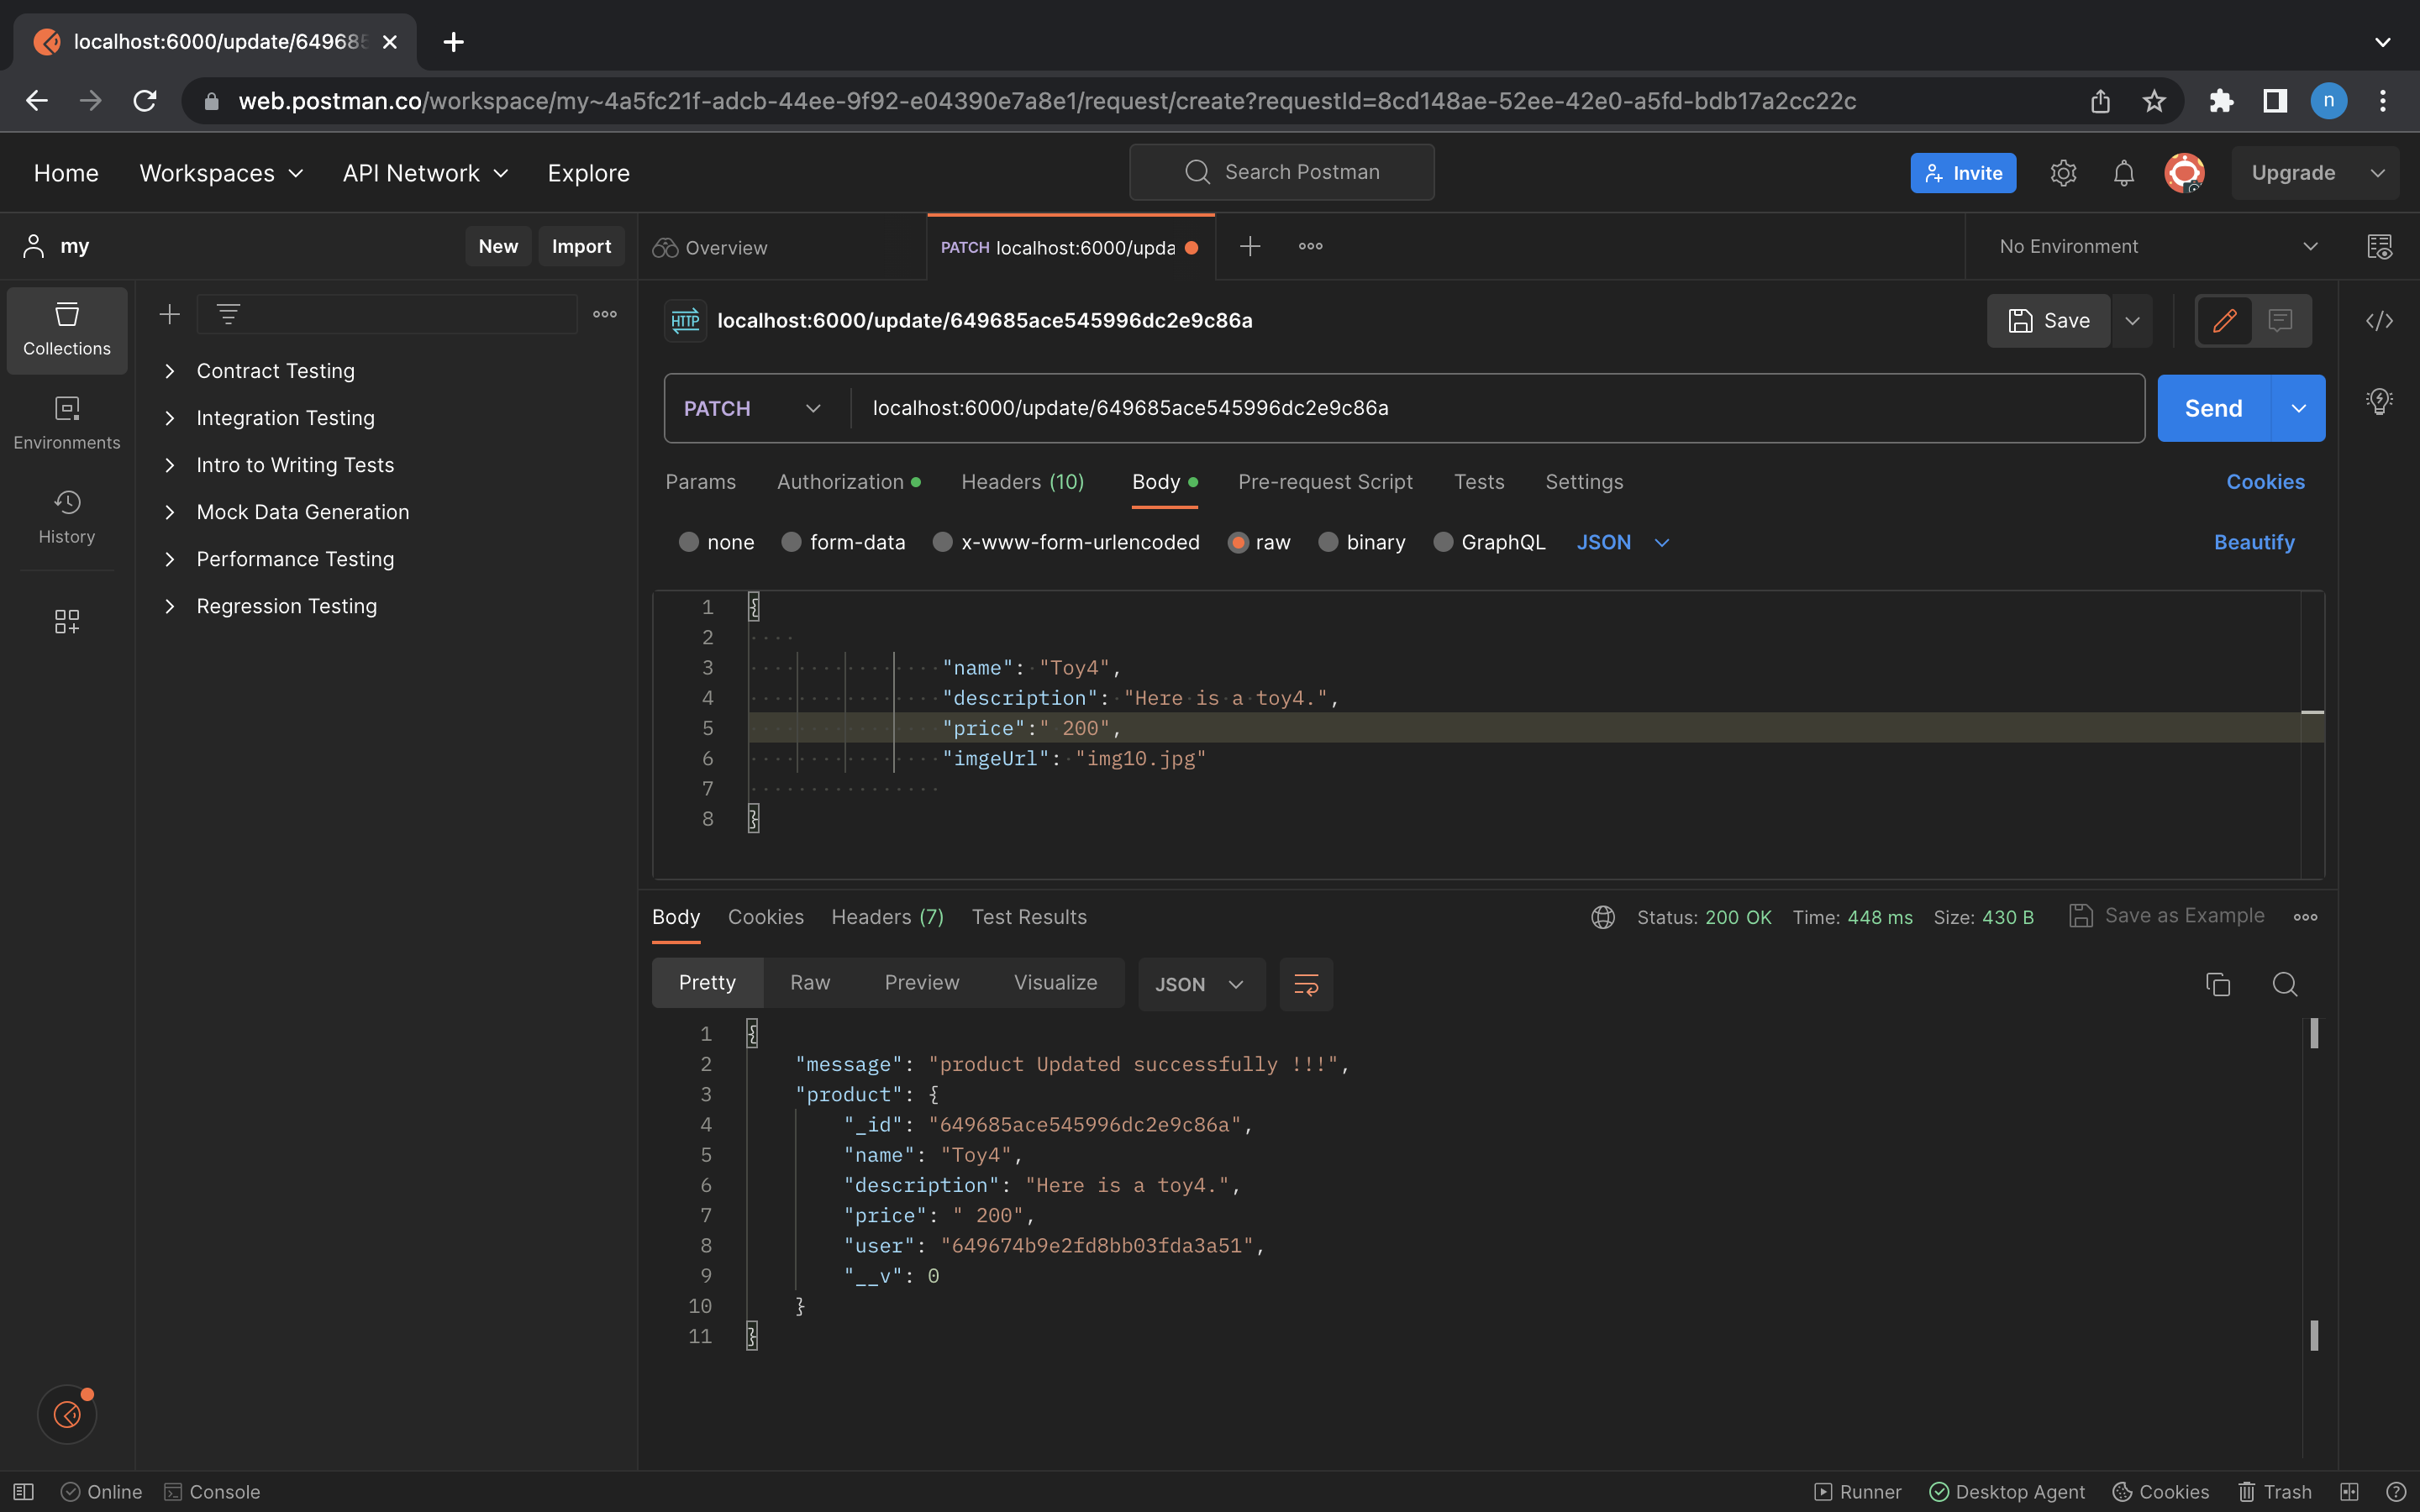Toggle line wrapping in the response viewer
2420x1512 pixels.
1306,984
